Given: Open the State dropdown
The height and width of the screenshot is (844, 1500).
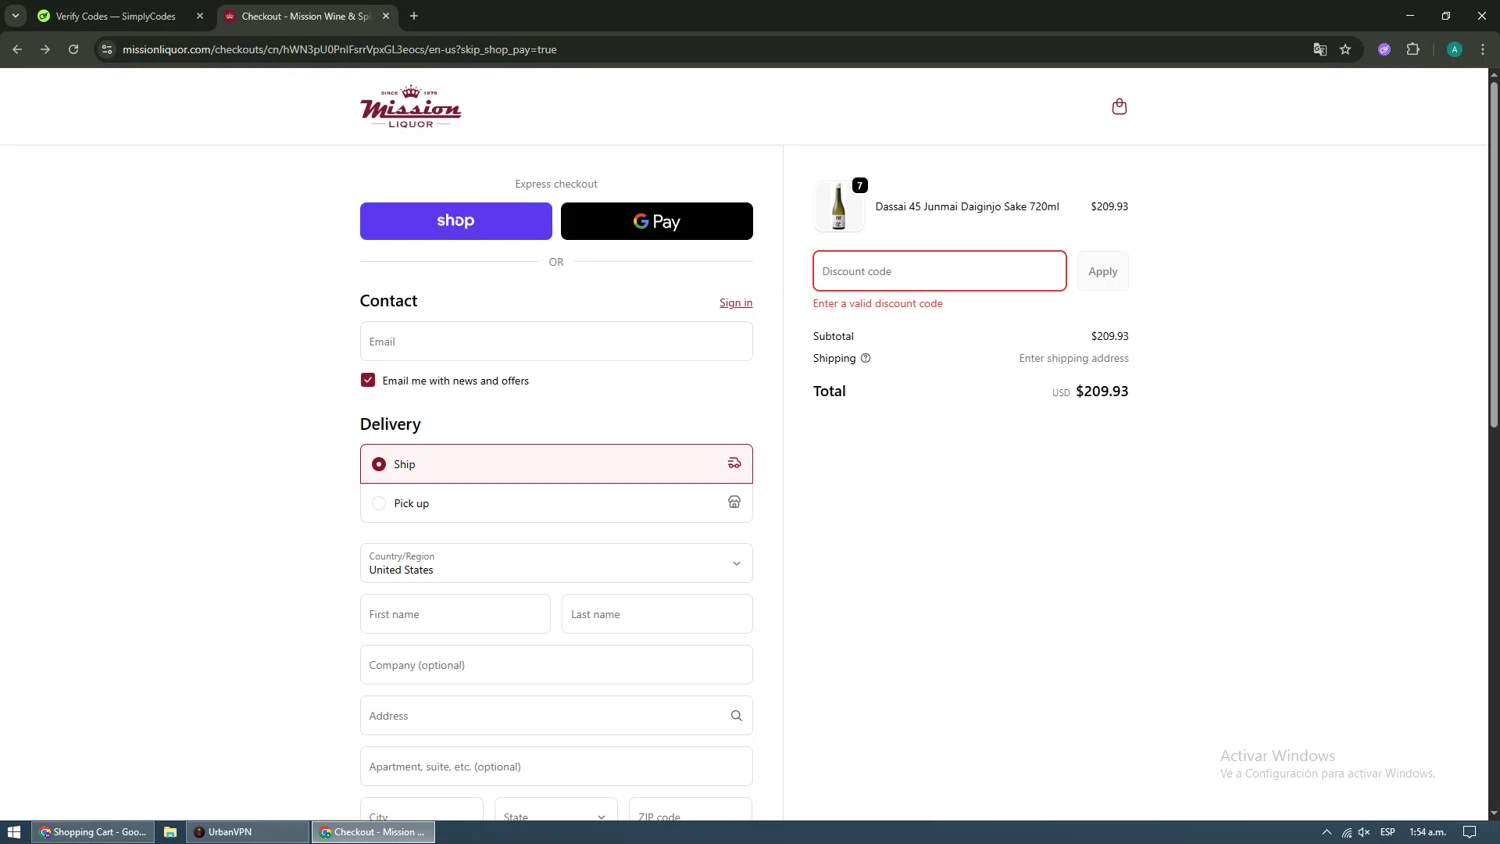Looking at the screenshot, I should [x=555, y=810].
